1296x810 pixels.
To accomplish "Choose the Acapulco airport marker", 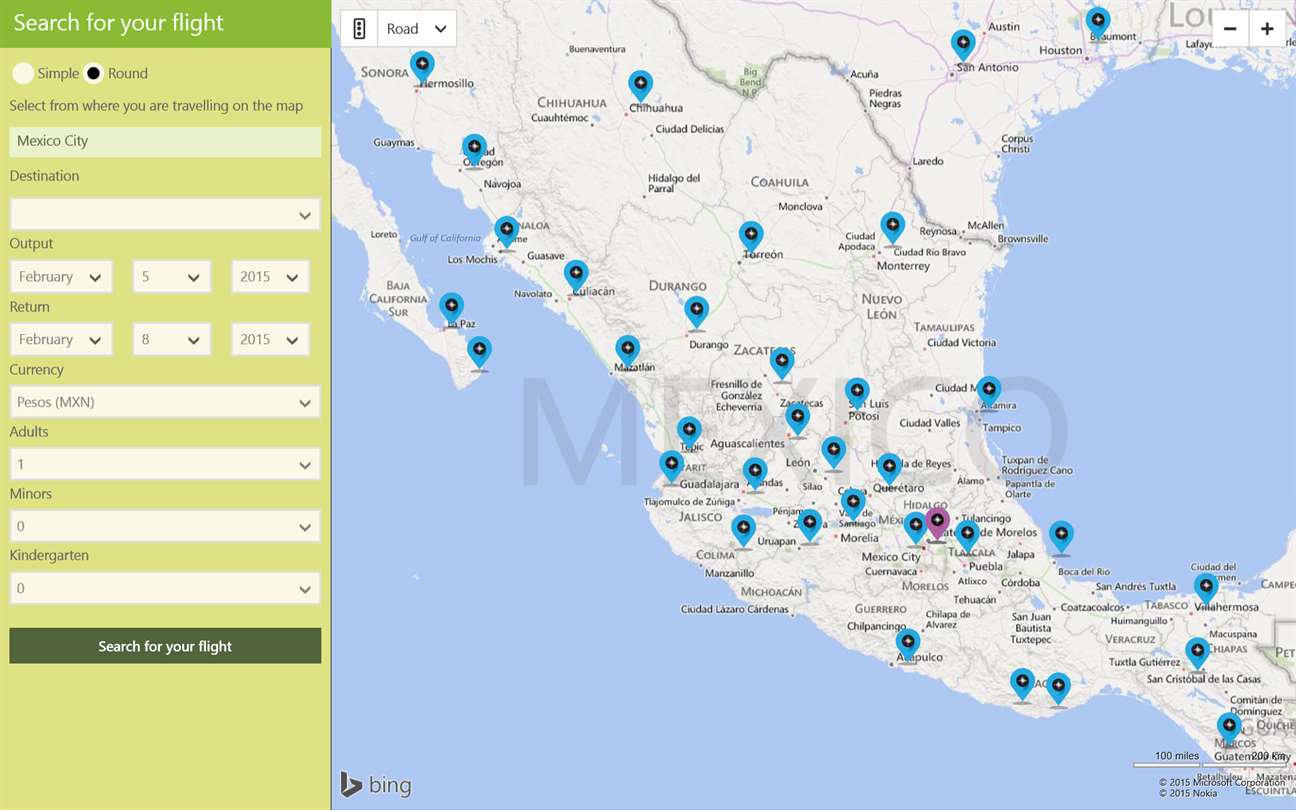I will click(908, 645).
